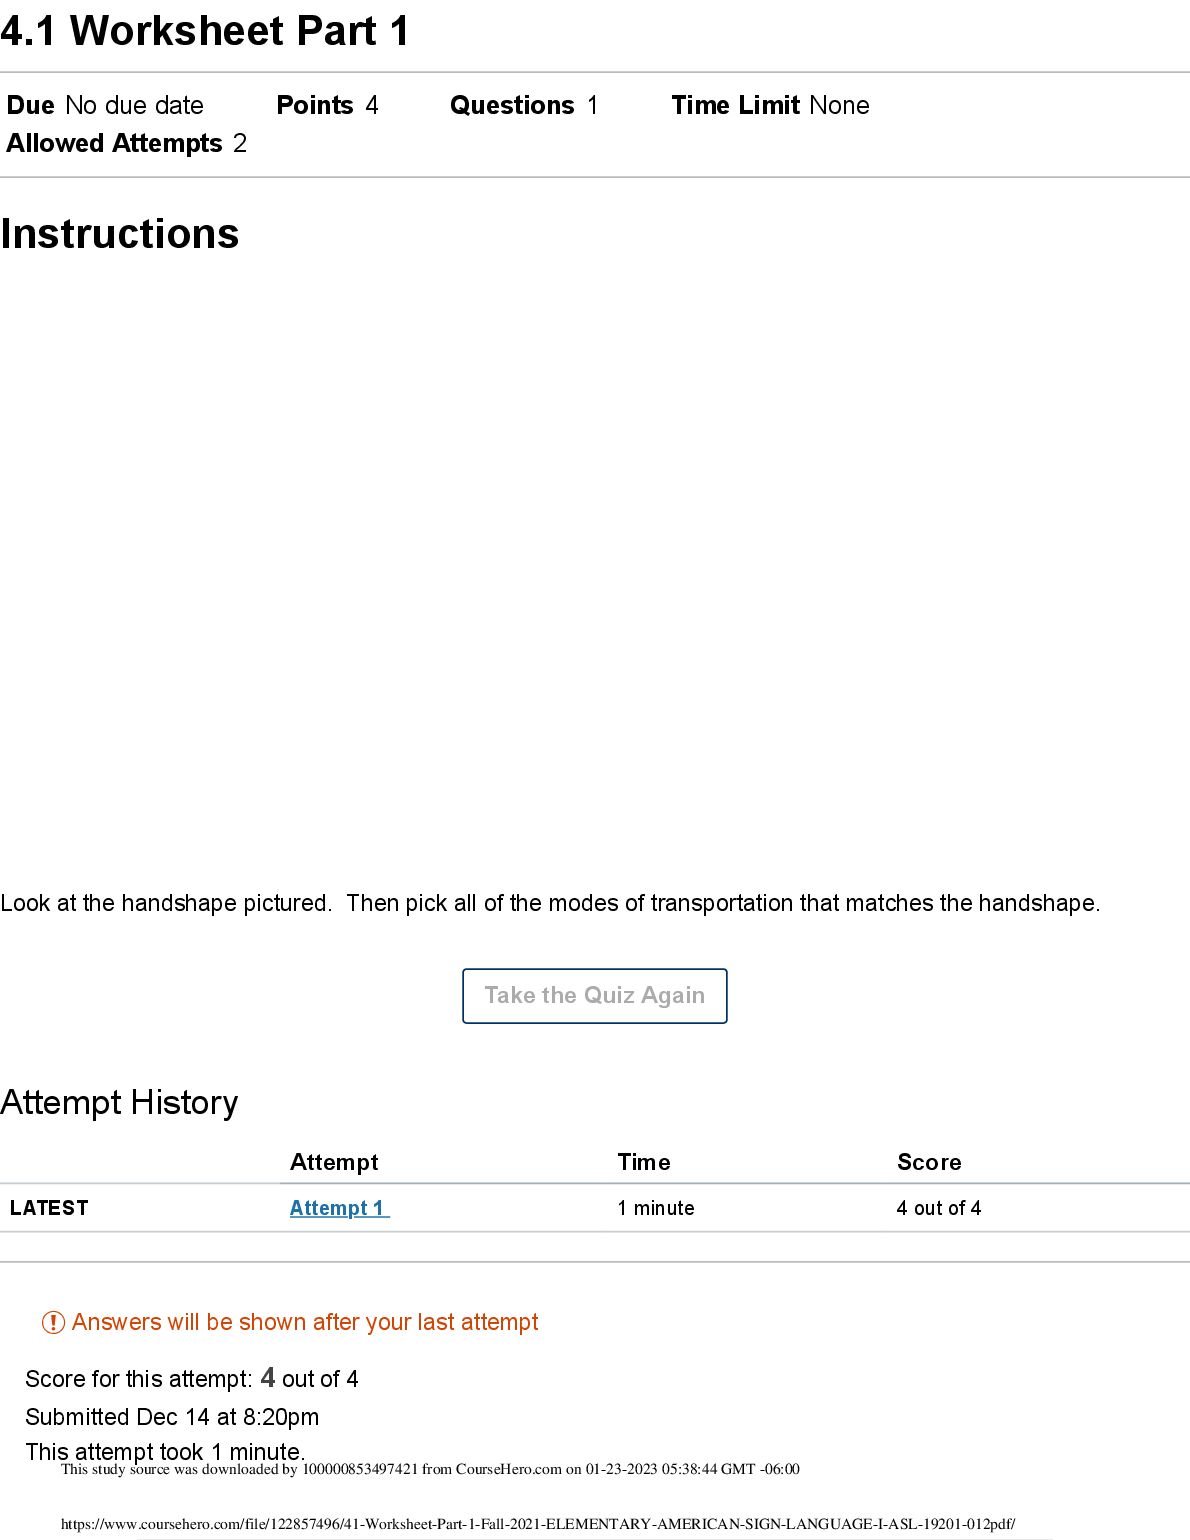Click the Time column header
The image size is (1190, 1540).
coord(644,1162)
